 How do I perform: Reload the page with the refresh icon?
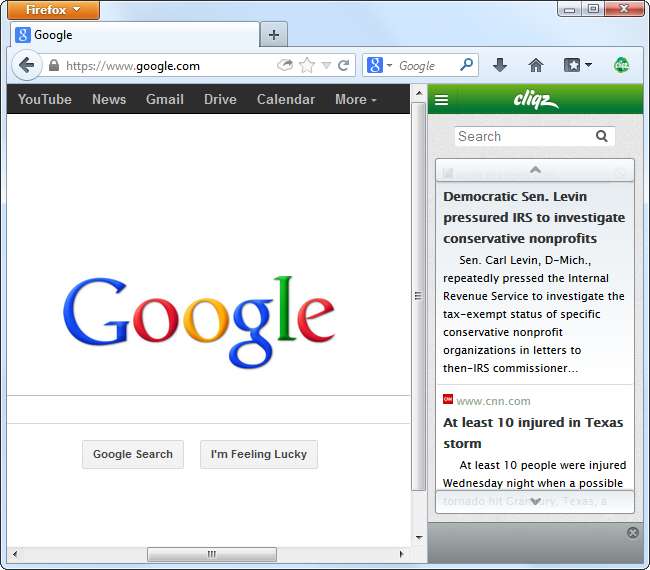(343, 66)
